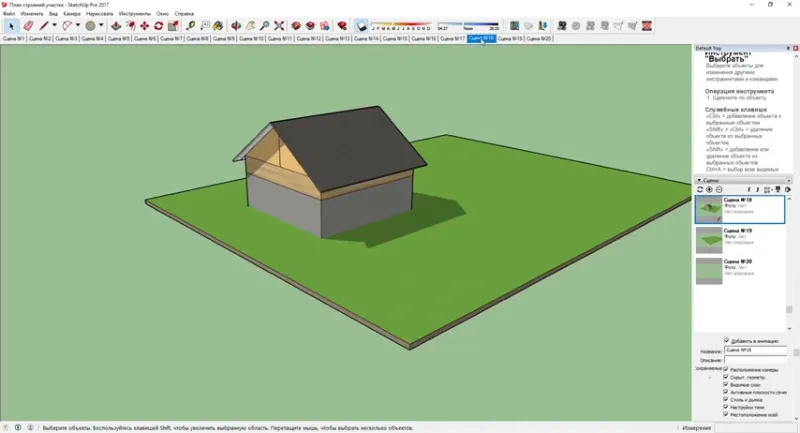Click the Zoom Extents tool

pyautogui.click(x=279, y=26)
